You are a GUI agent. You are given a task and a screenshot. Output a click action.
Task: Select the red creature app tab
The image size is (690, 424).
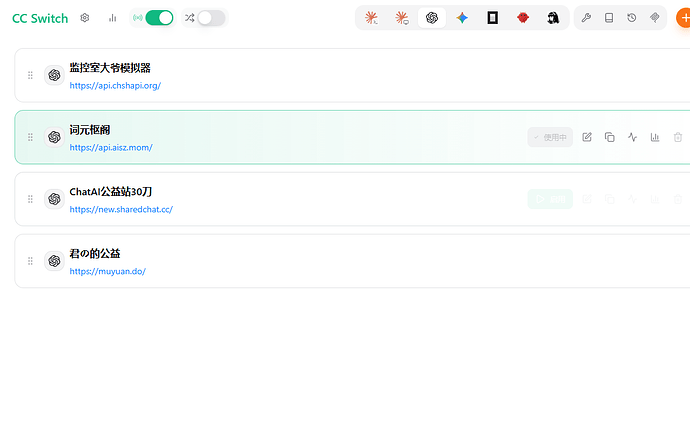pyautogui.click(x=523, y=18)
